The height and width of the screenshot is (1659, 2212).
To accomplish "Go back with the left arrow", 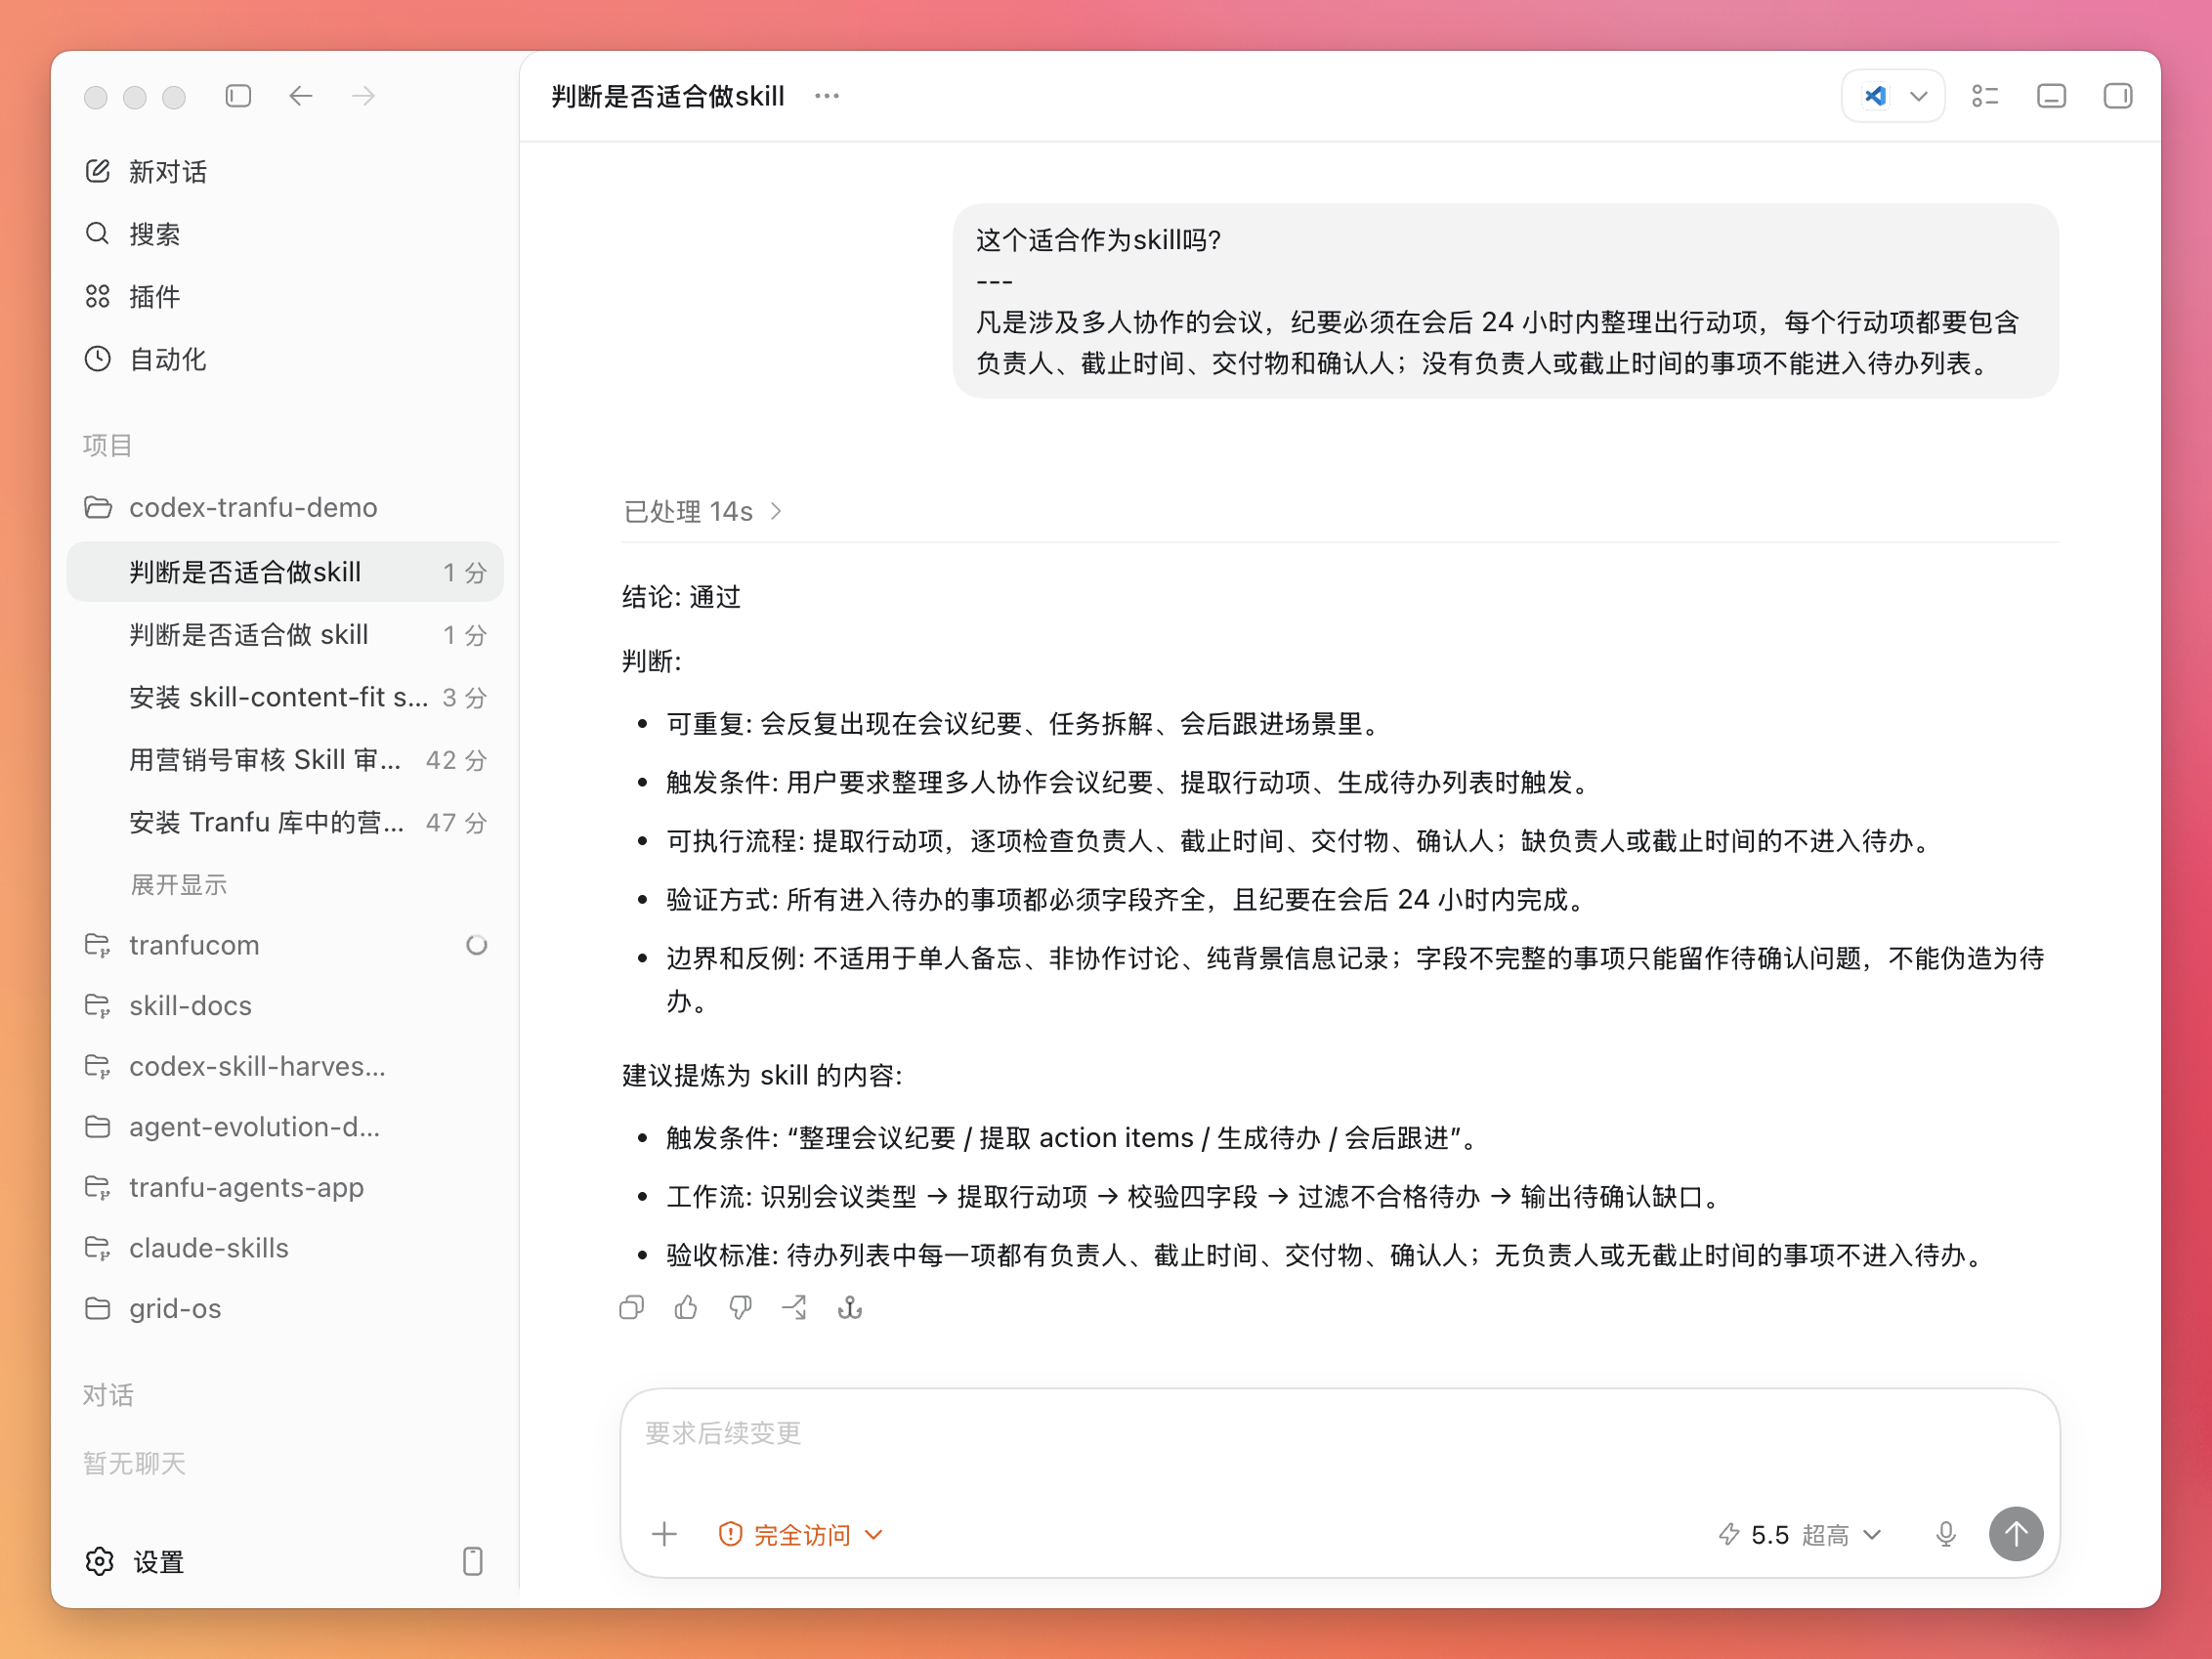I will pos(301,96).
